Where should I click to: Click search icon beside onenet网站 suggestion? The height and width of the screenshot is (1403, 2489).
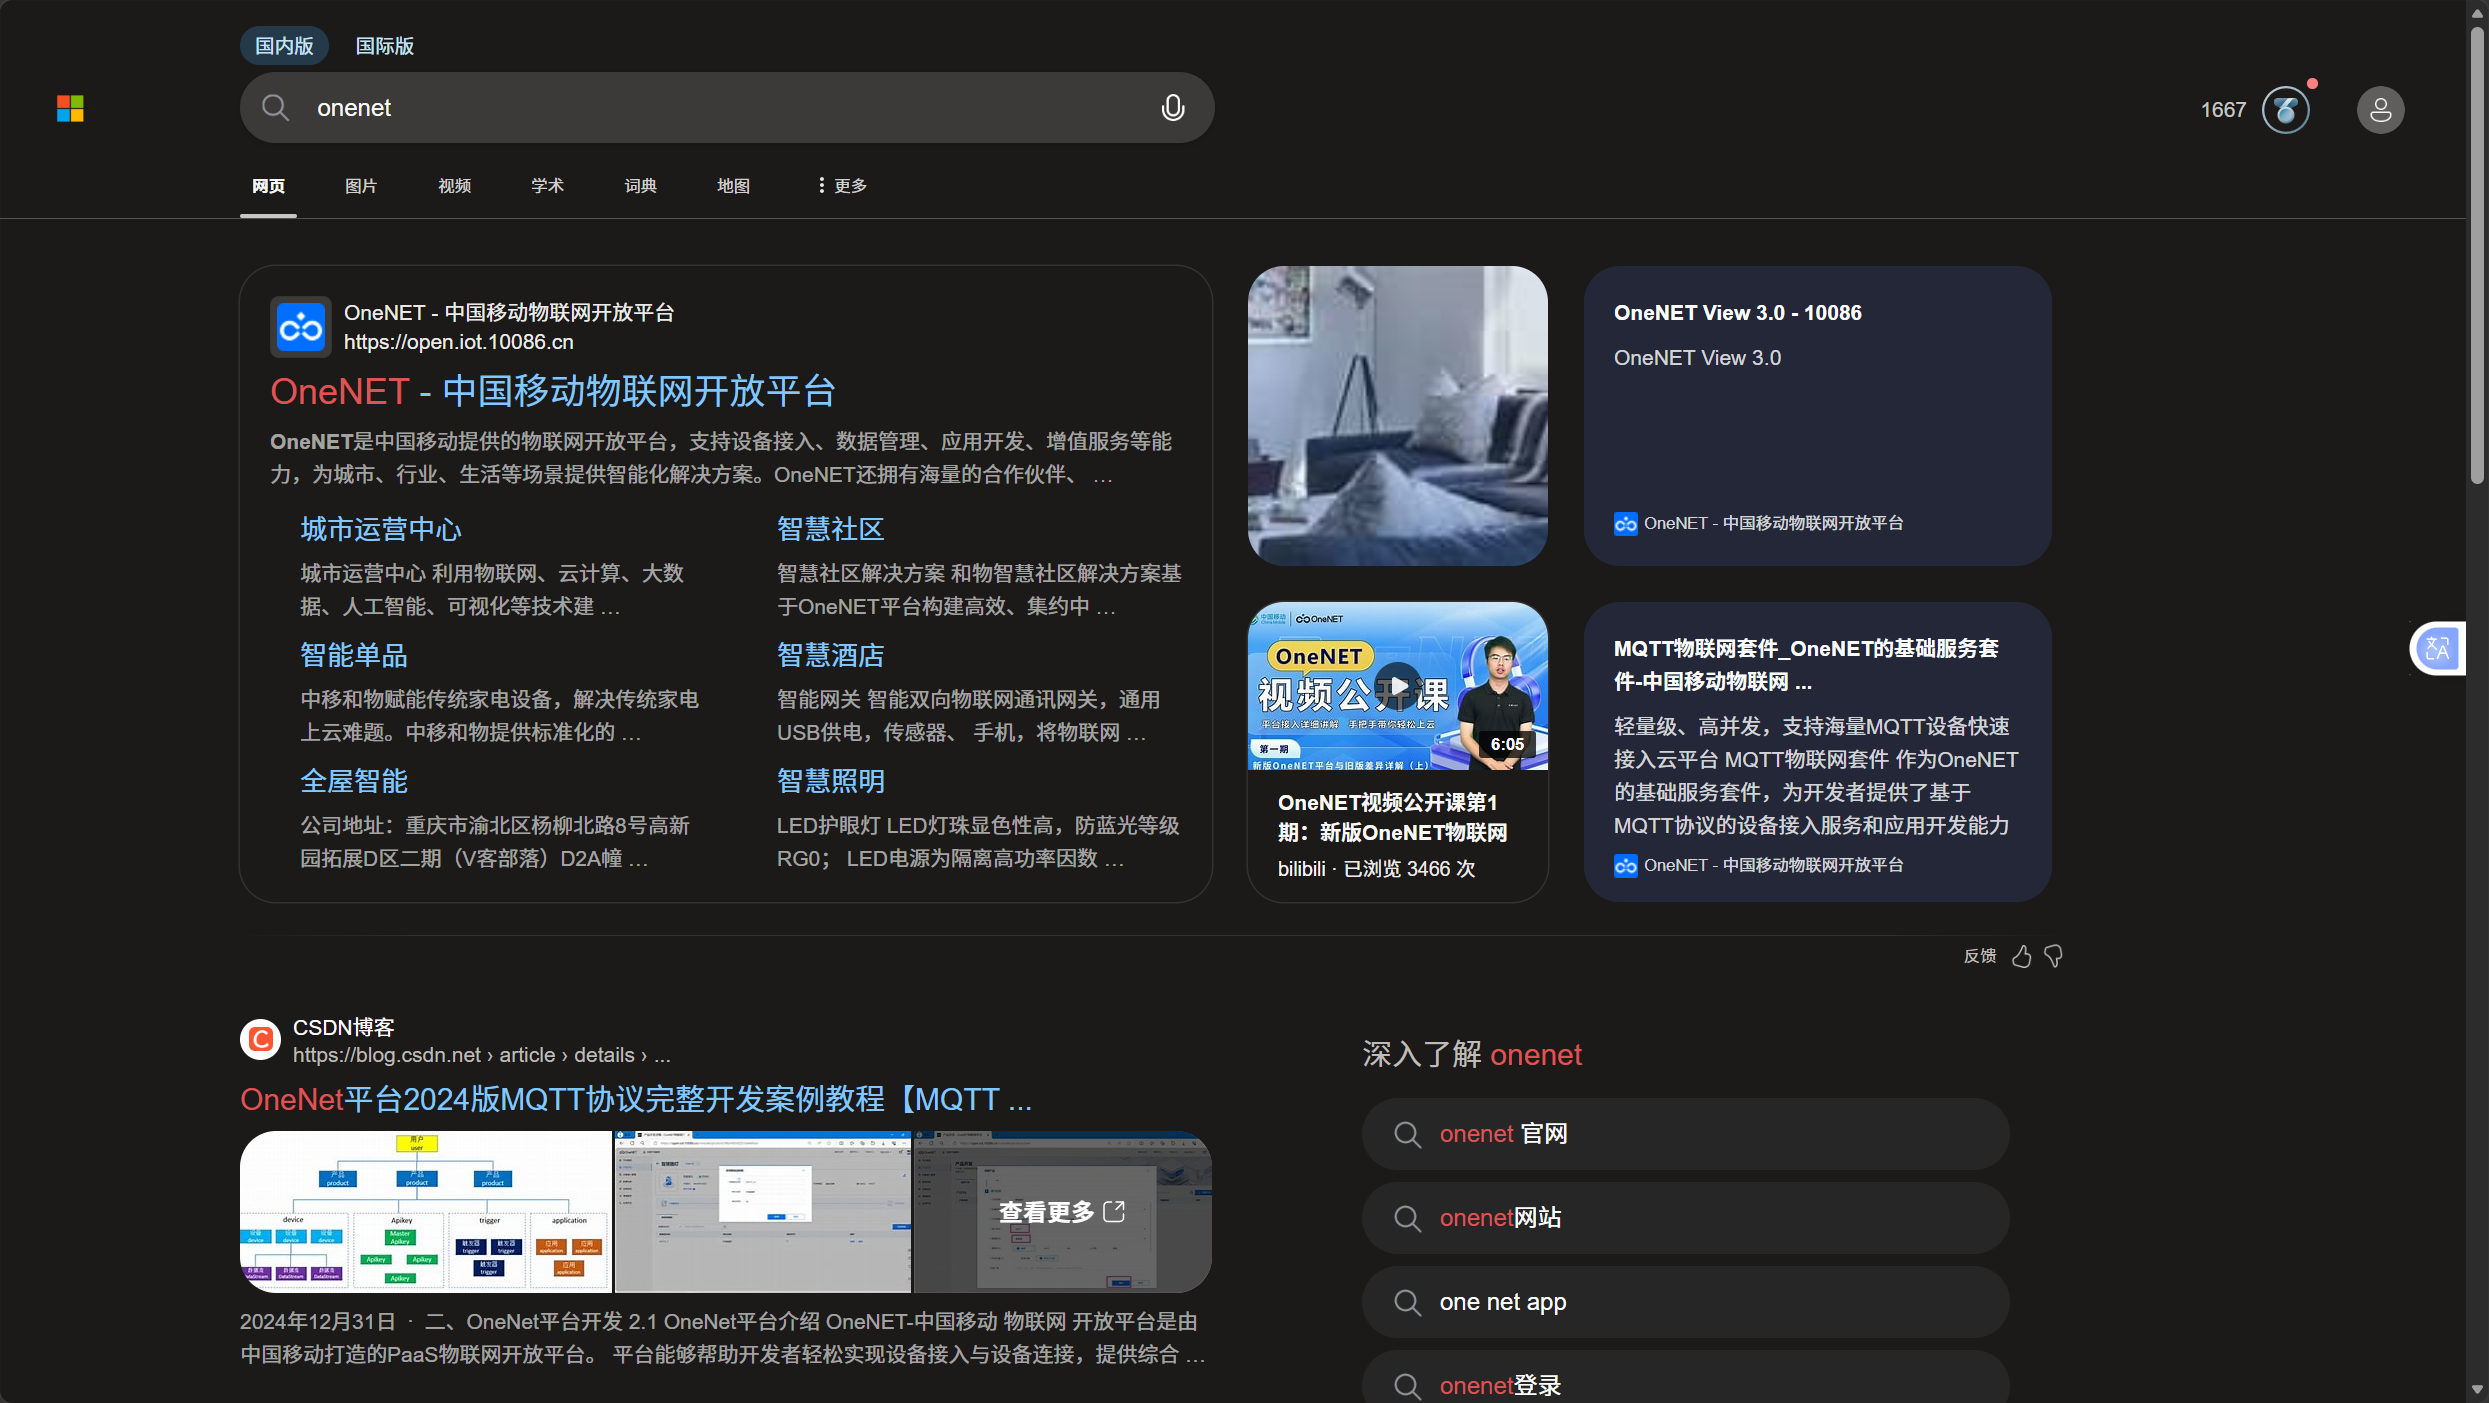[x=1407, y=1219]
